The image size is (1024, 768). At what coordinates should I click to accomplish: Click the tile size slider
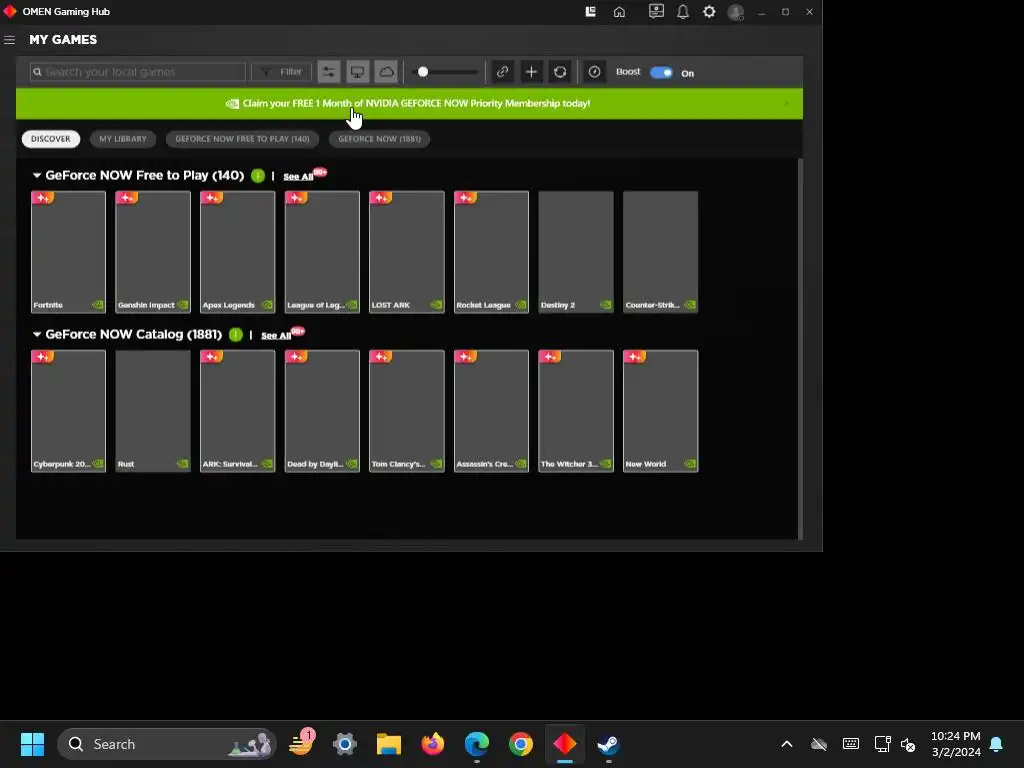[447, 72]
